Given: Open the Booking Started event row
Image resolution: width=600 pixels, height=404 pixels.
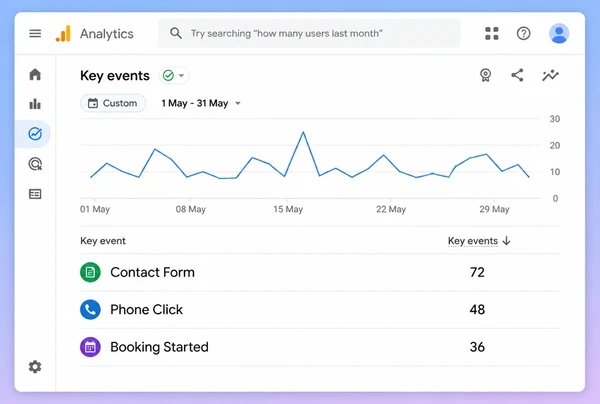Looking at the screenshot, I should (x=321, y=347).
